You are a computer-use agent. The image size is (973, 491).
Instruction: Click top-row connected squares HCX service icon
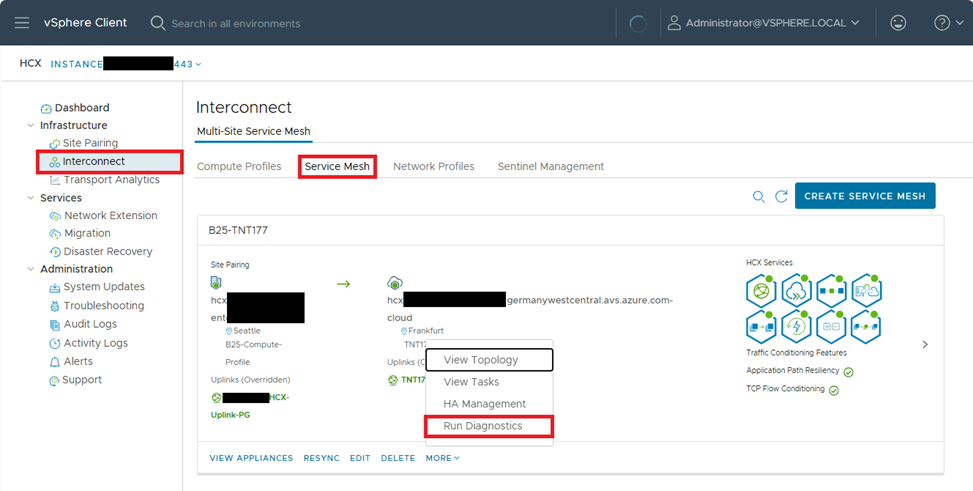(832, 291)
